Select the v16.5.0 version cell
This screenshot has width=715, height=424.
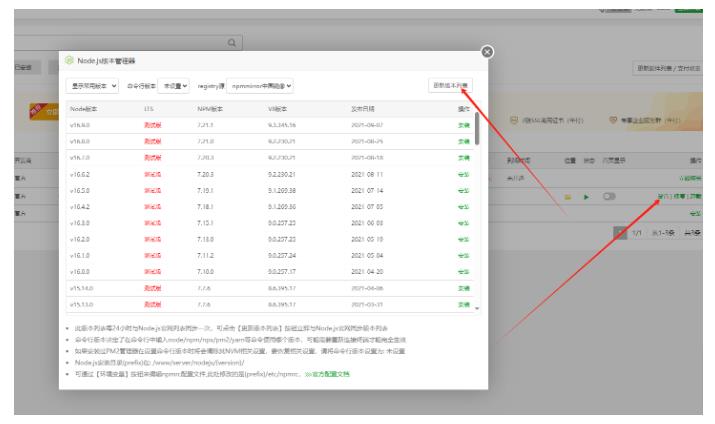click(80, 191)
